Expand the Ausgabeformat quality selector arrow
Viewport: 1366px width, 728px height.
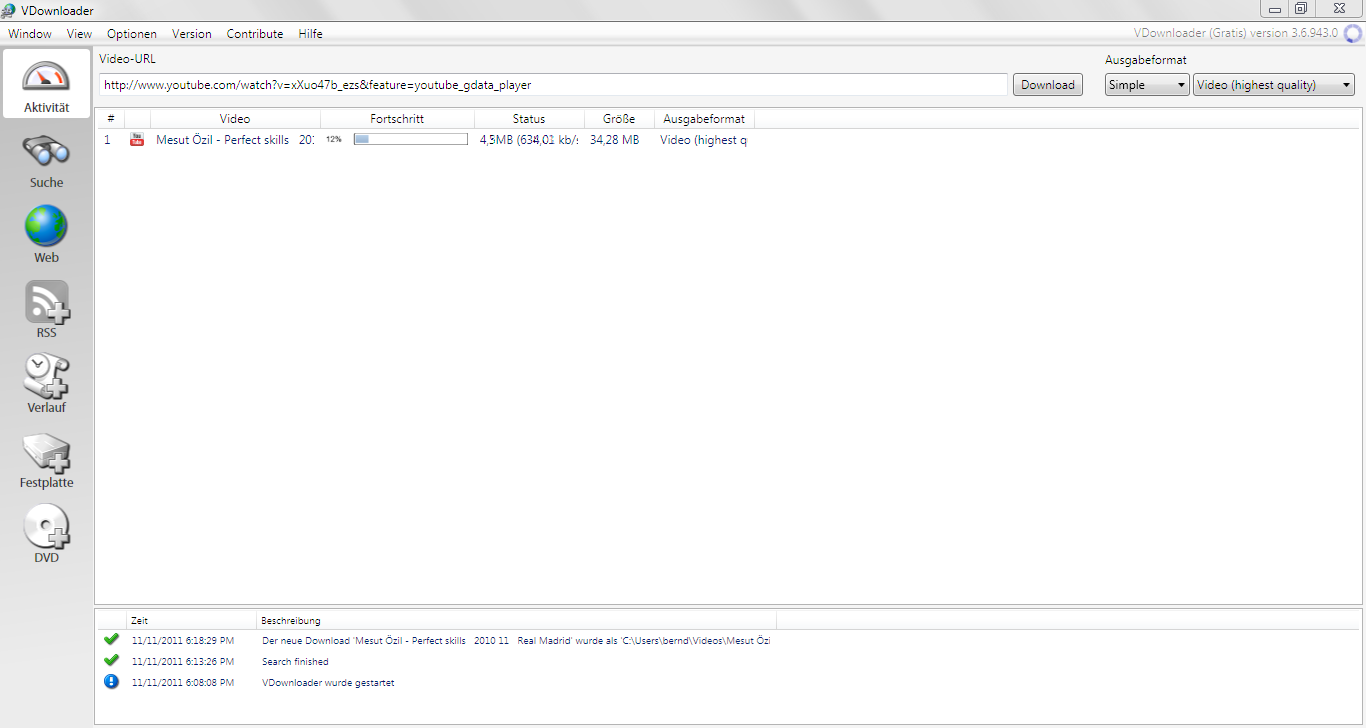click(1344, 84)
